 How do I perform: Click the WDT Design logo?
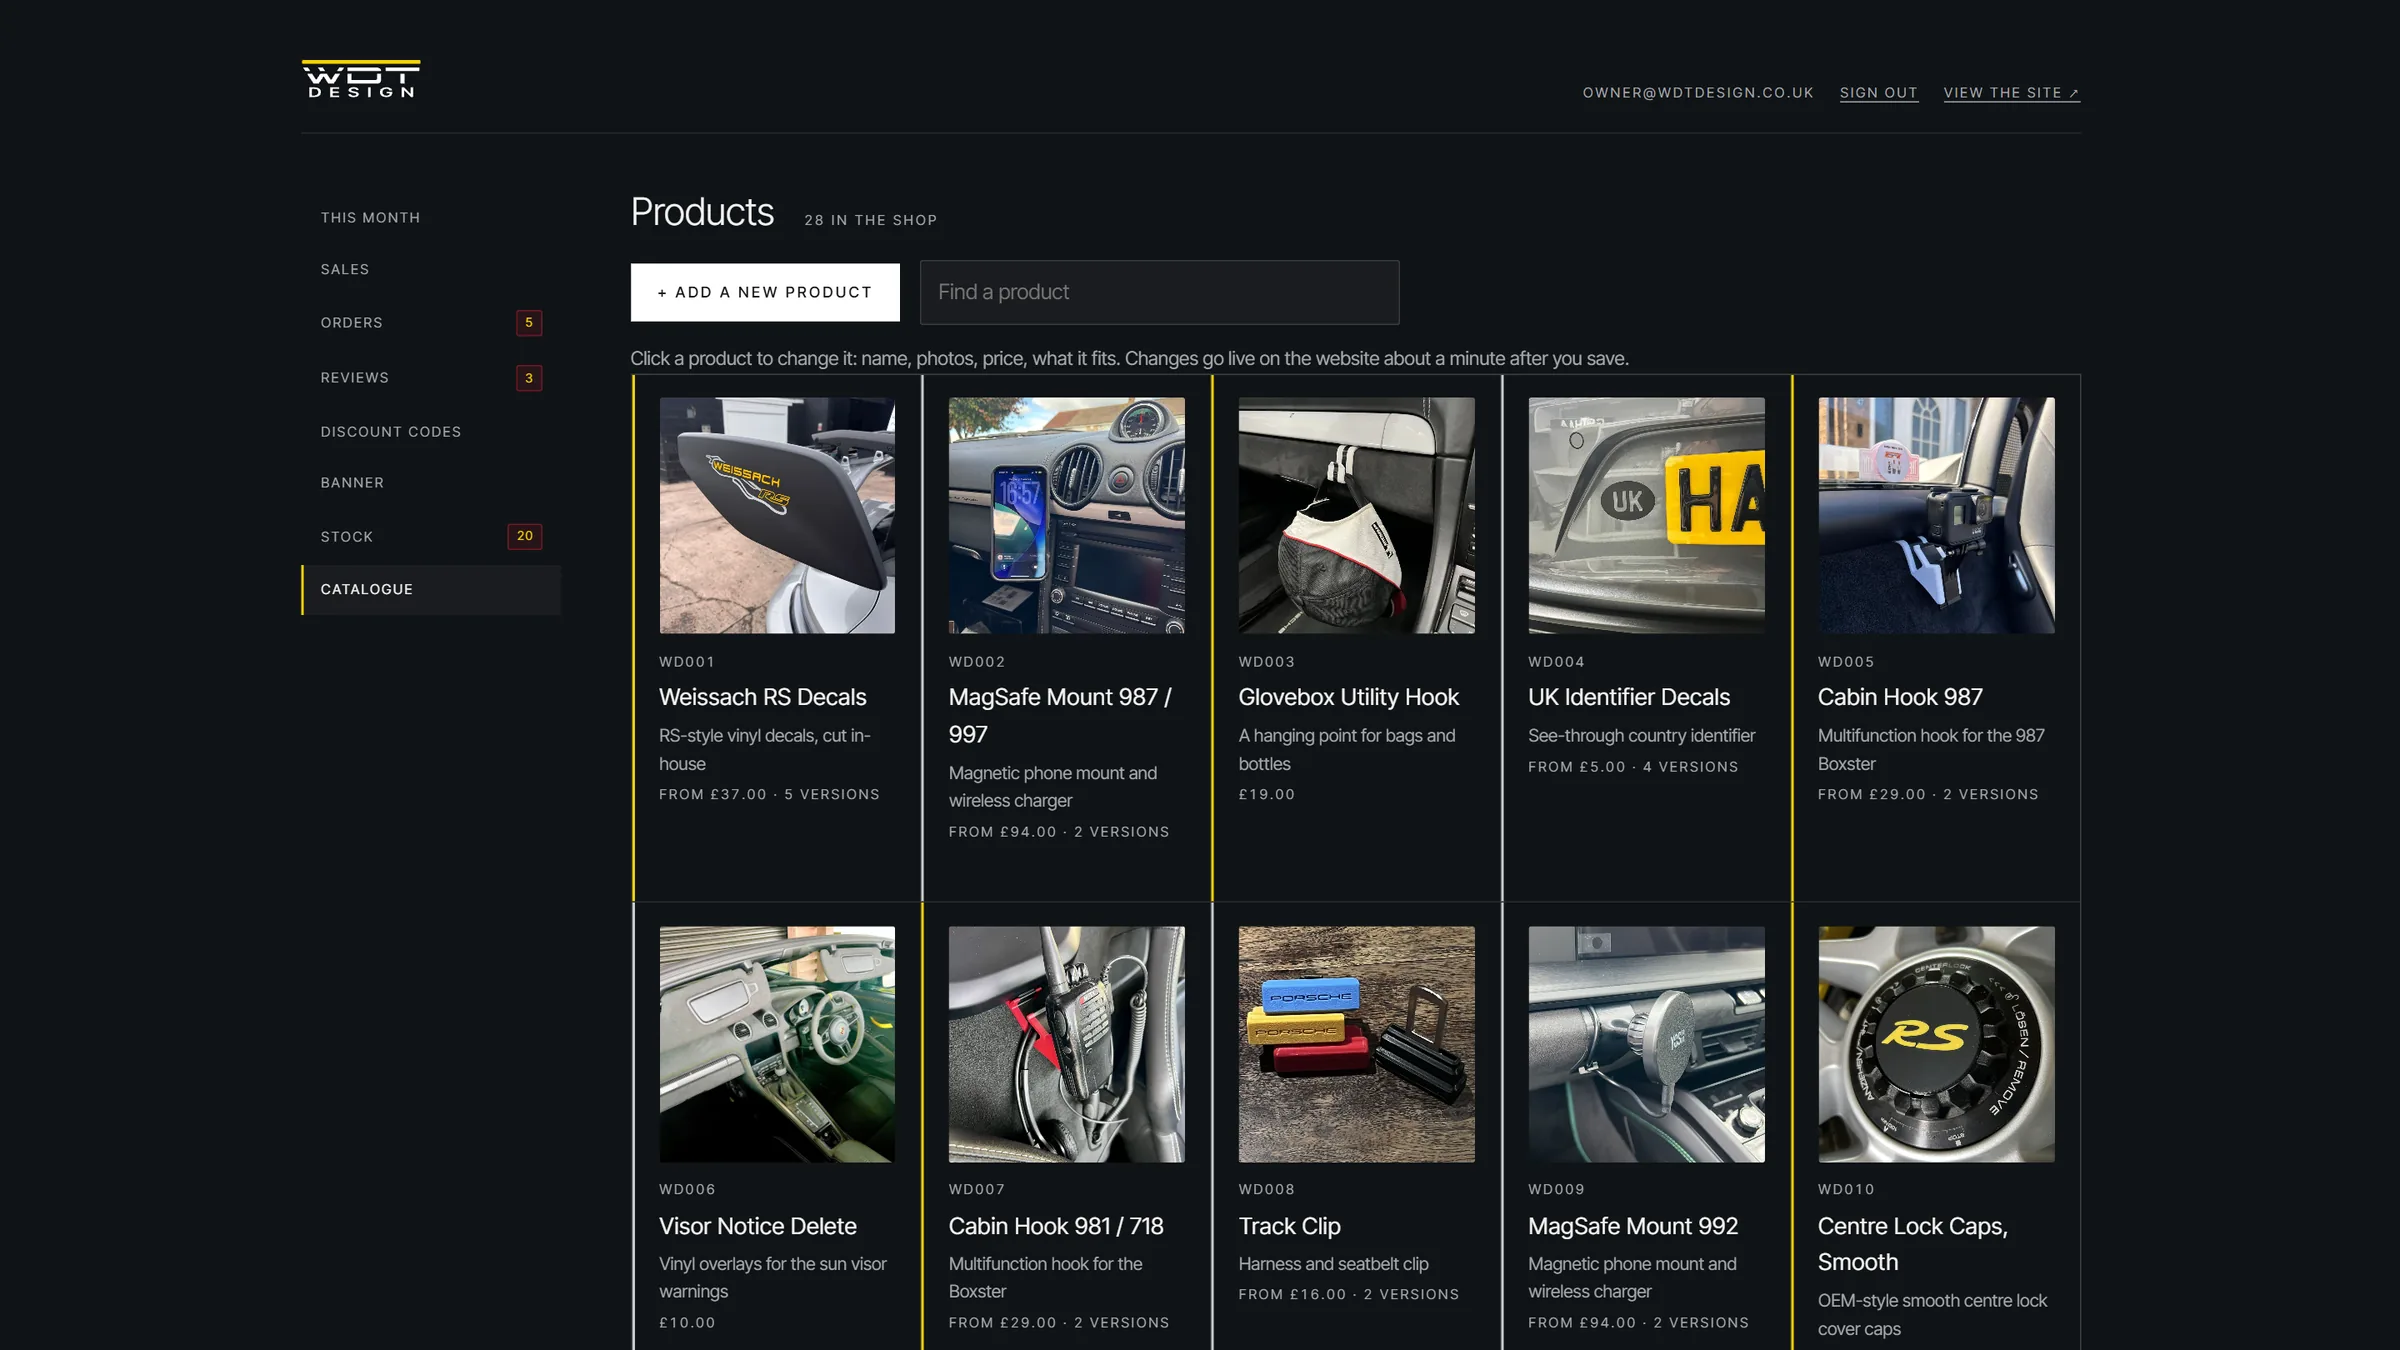(361, 79)
